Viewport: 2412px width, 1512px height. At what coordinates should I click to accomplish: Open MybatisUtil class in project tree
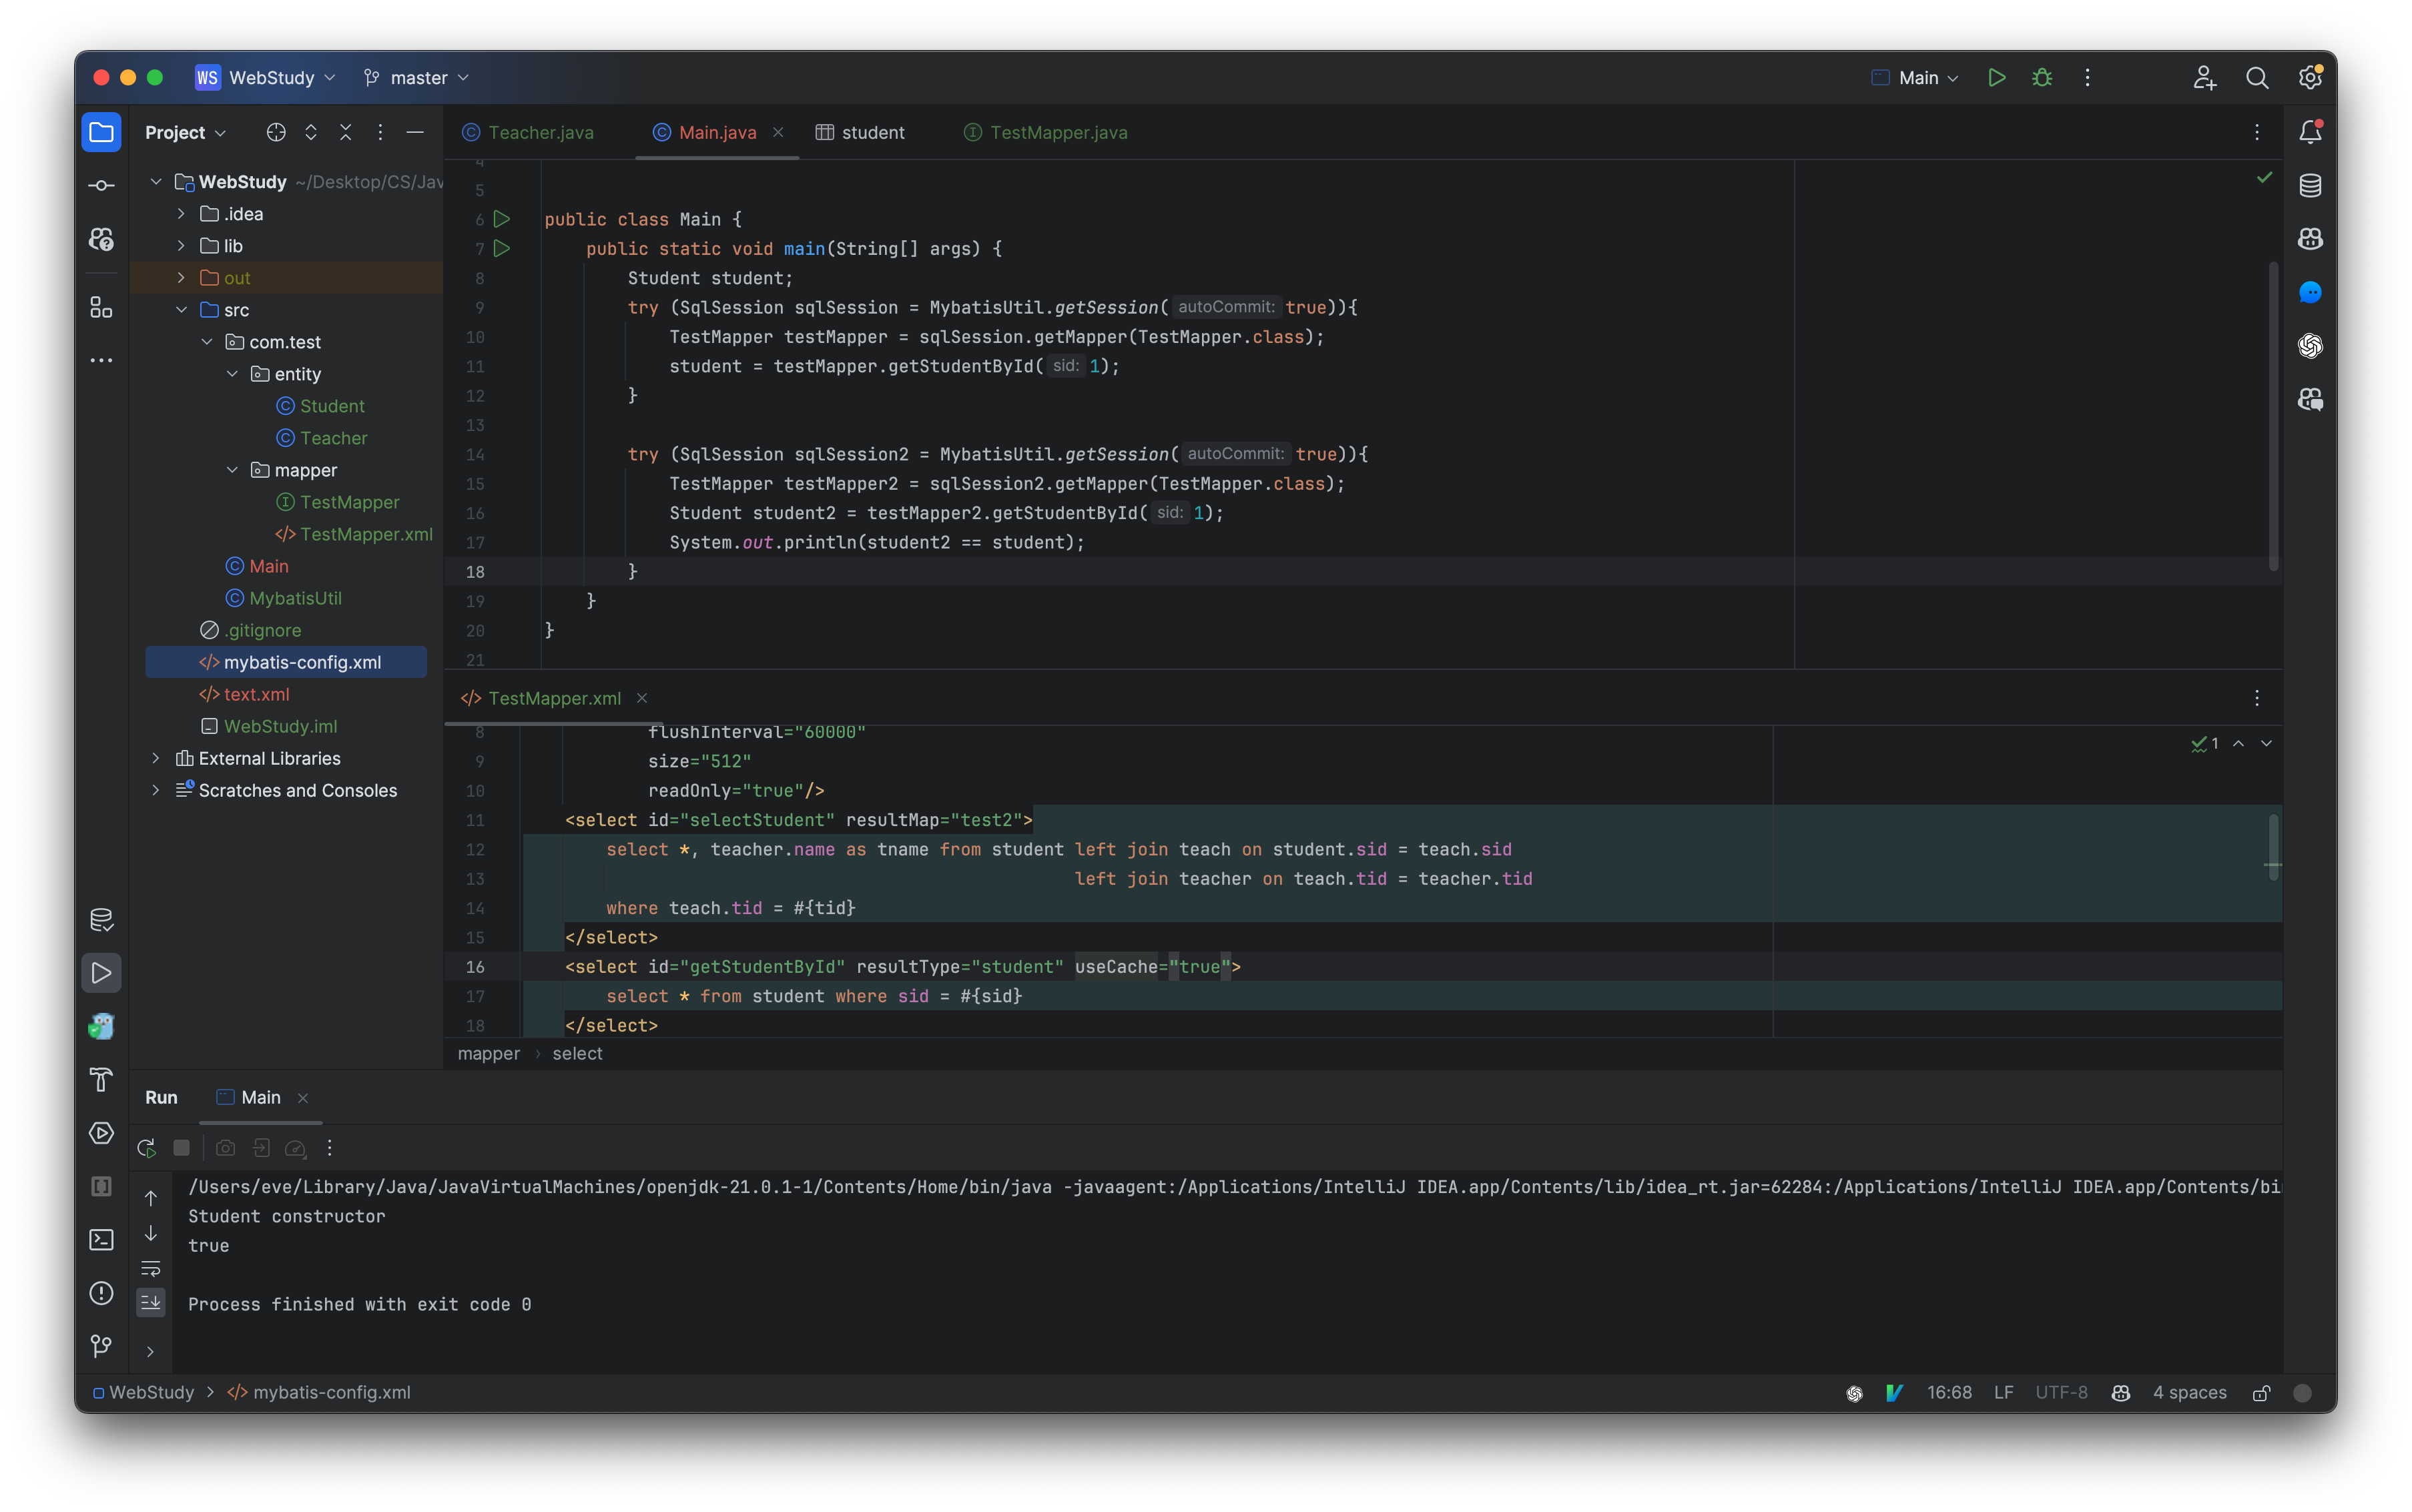295,598
